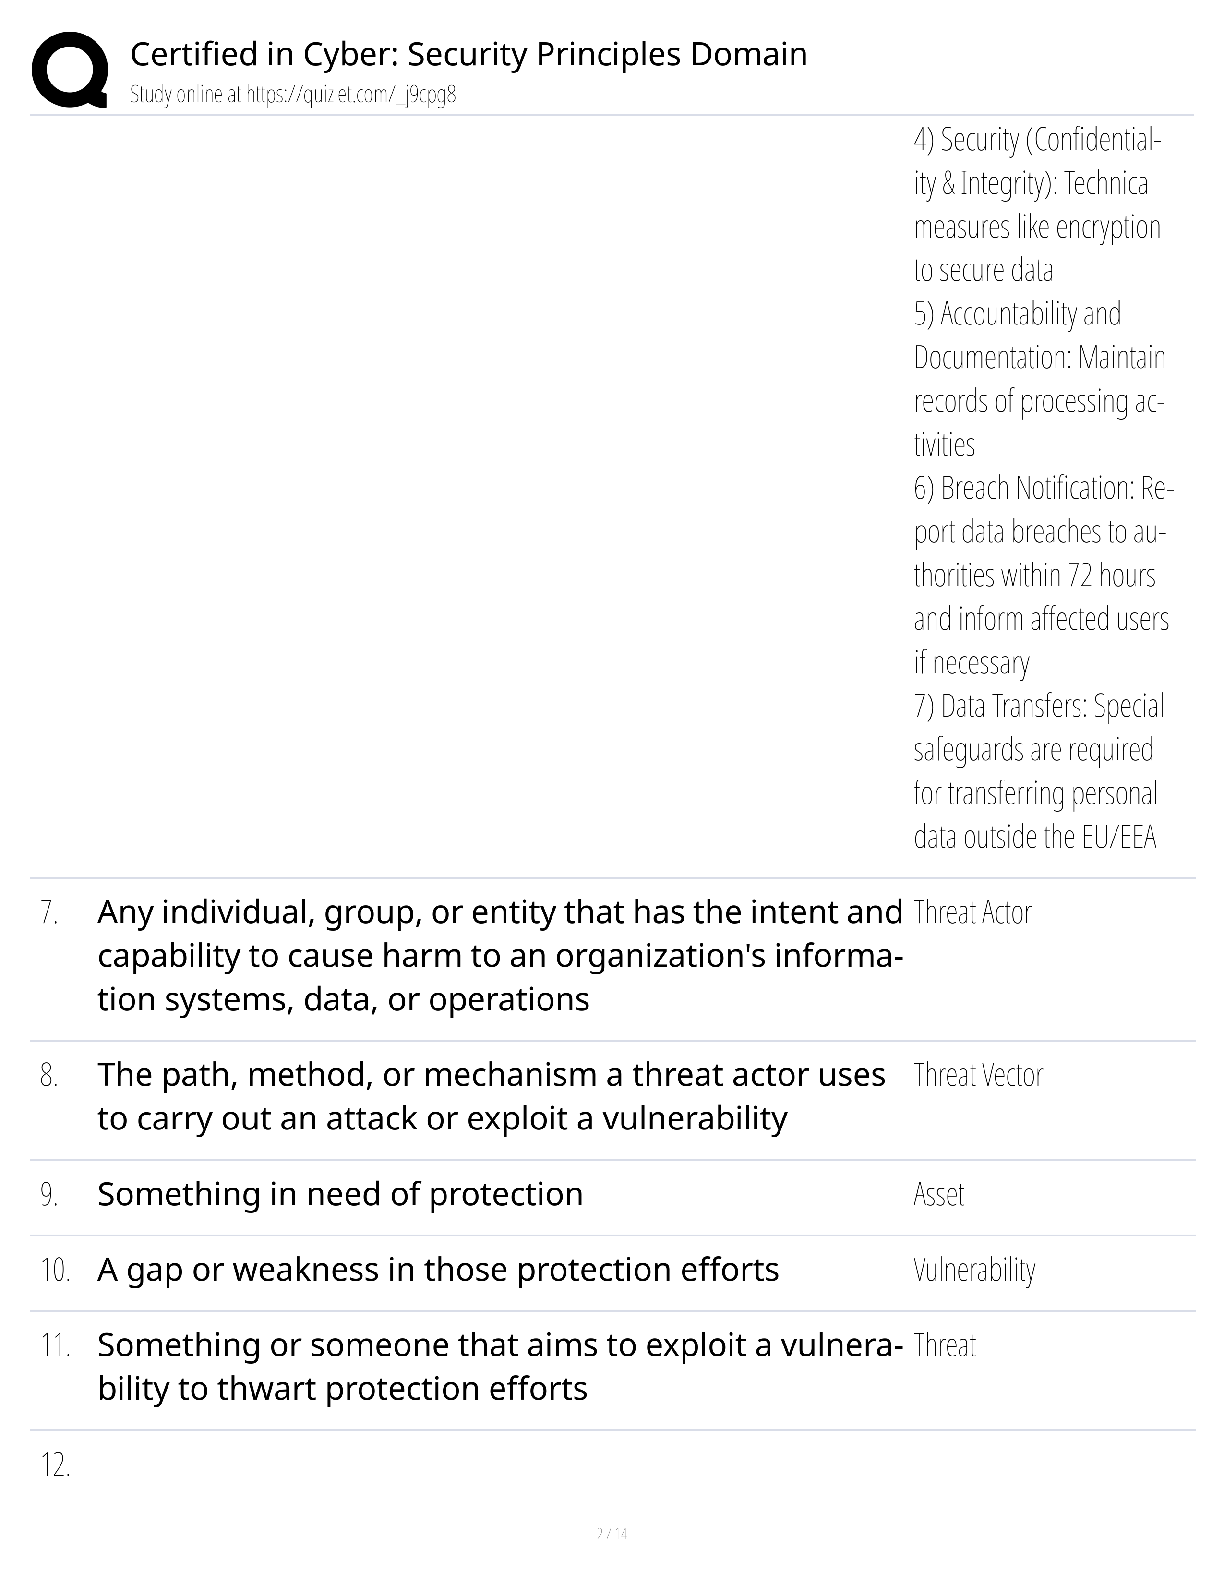Click the 'Data Transfers' paragraph text
The width and height of the screenshot is (1224, 1584).
point(1039,771)
